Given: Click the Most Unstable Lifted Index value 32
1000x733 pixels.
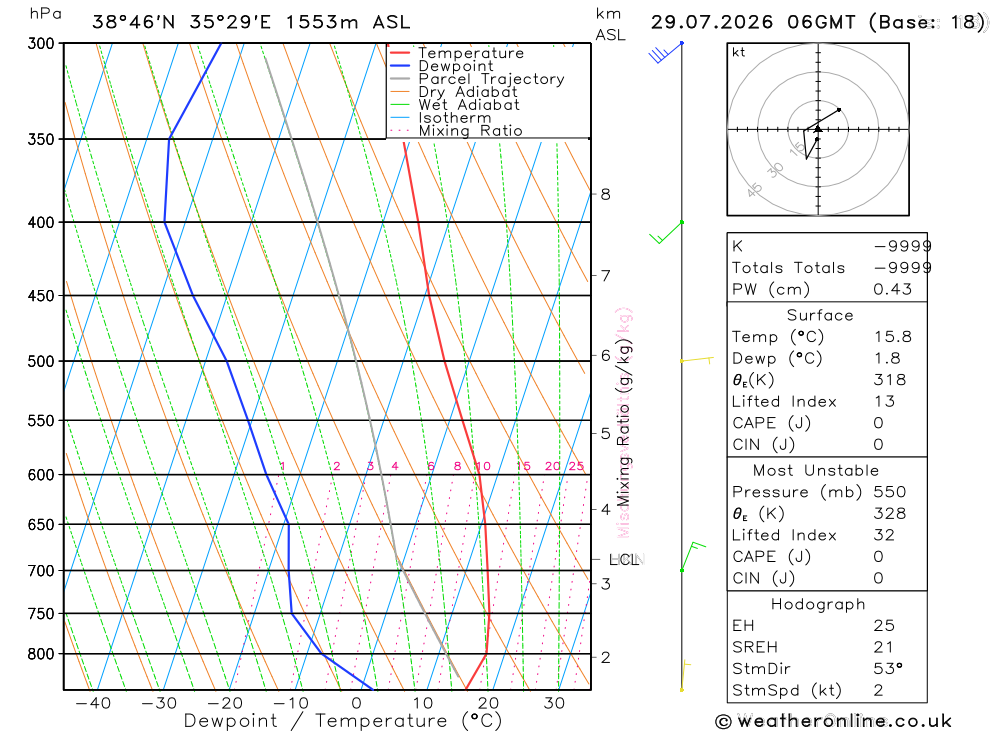Looking at the screenshot, I should [x=884, y=535].
